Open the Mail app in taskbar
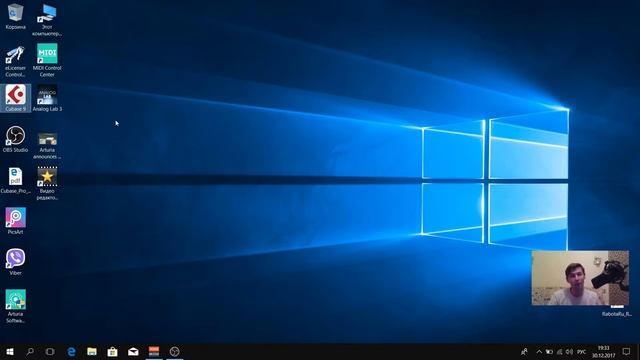640x360 pixels. coord(133,351)
